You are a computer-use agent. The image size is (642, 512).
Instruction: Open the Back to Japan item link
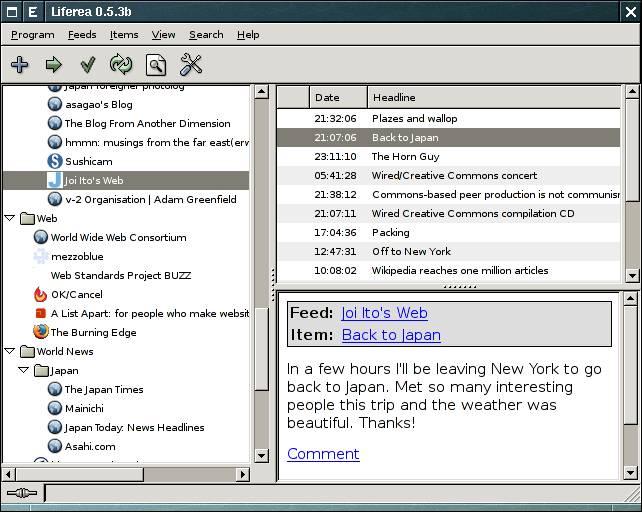(391, 335)
